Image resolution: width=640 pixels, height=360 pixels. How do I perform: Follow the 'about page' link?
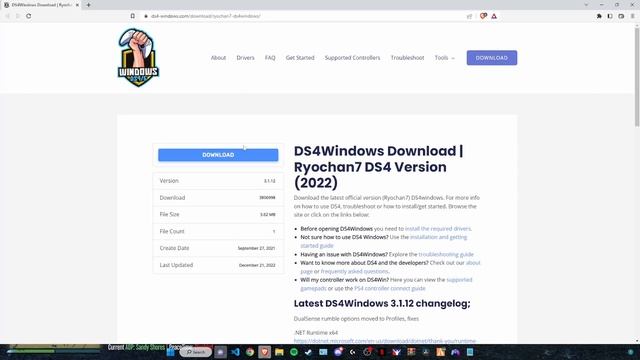(x=473, y=263)
